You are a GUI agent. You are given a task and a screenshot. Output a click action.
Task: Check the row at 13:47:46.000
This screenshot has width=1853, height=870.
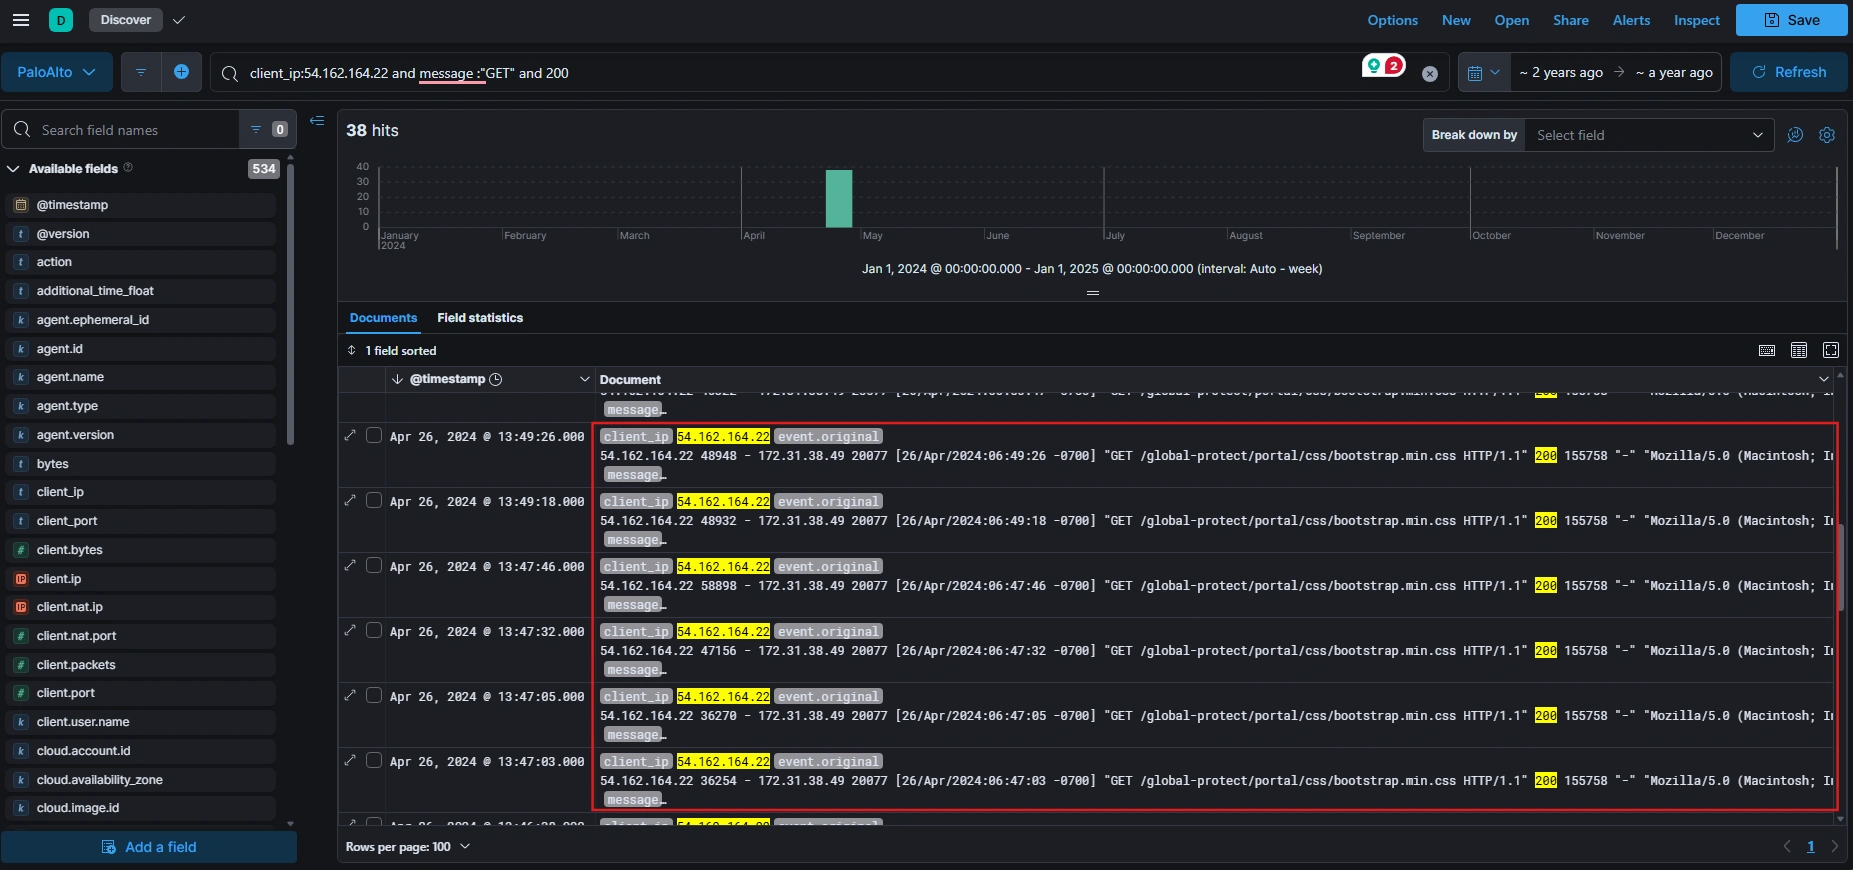click(x=374, y=566)
